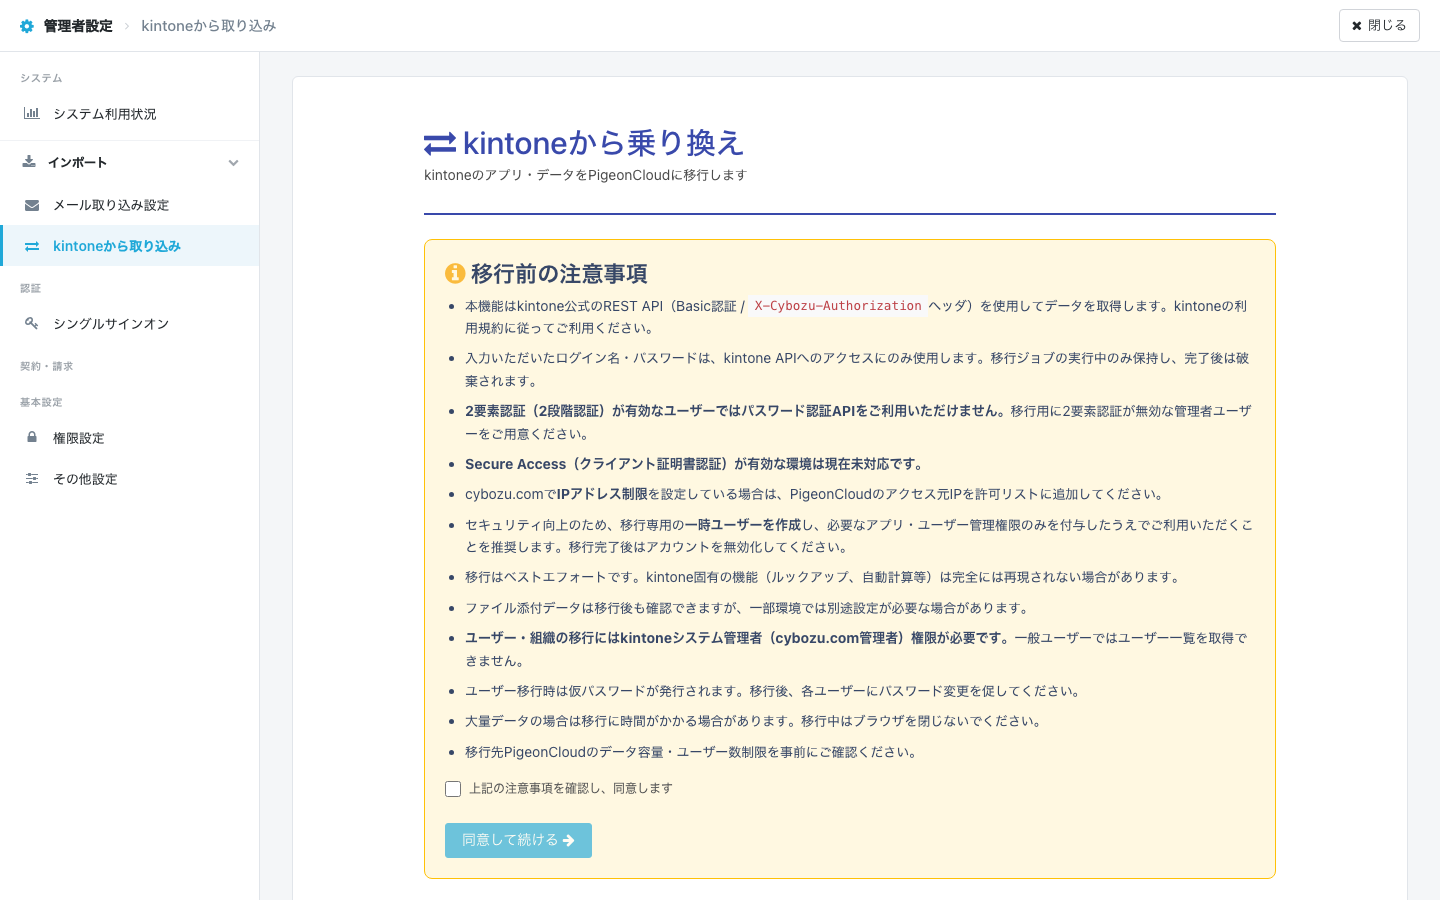Click the gear icon beside 管理者設定
This screenshot has height=900, width=1440.
(27, 25)
